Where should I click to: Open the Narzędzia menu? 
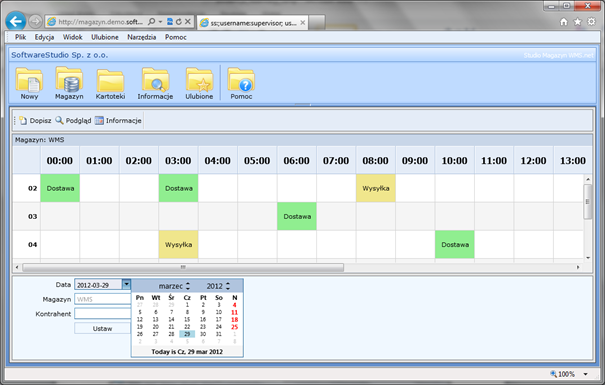[x=142, y=37]
